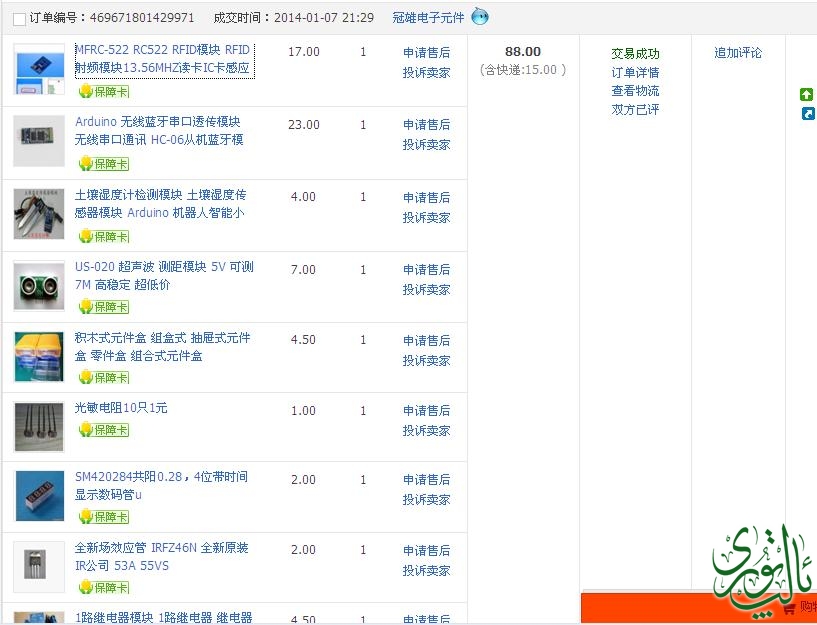Open the 双方已评 reviews link

(x=635, y=109)
